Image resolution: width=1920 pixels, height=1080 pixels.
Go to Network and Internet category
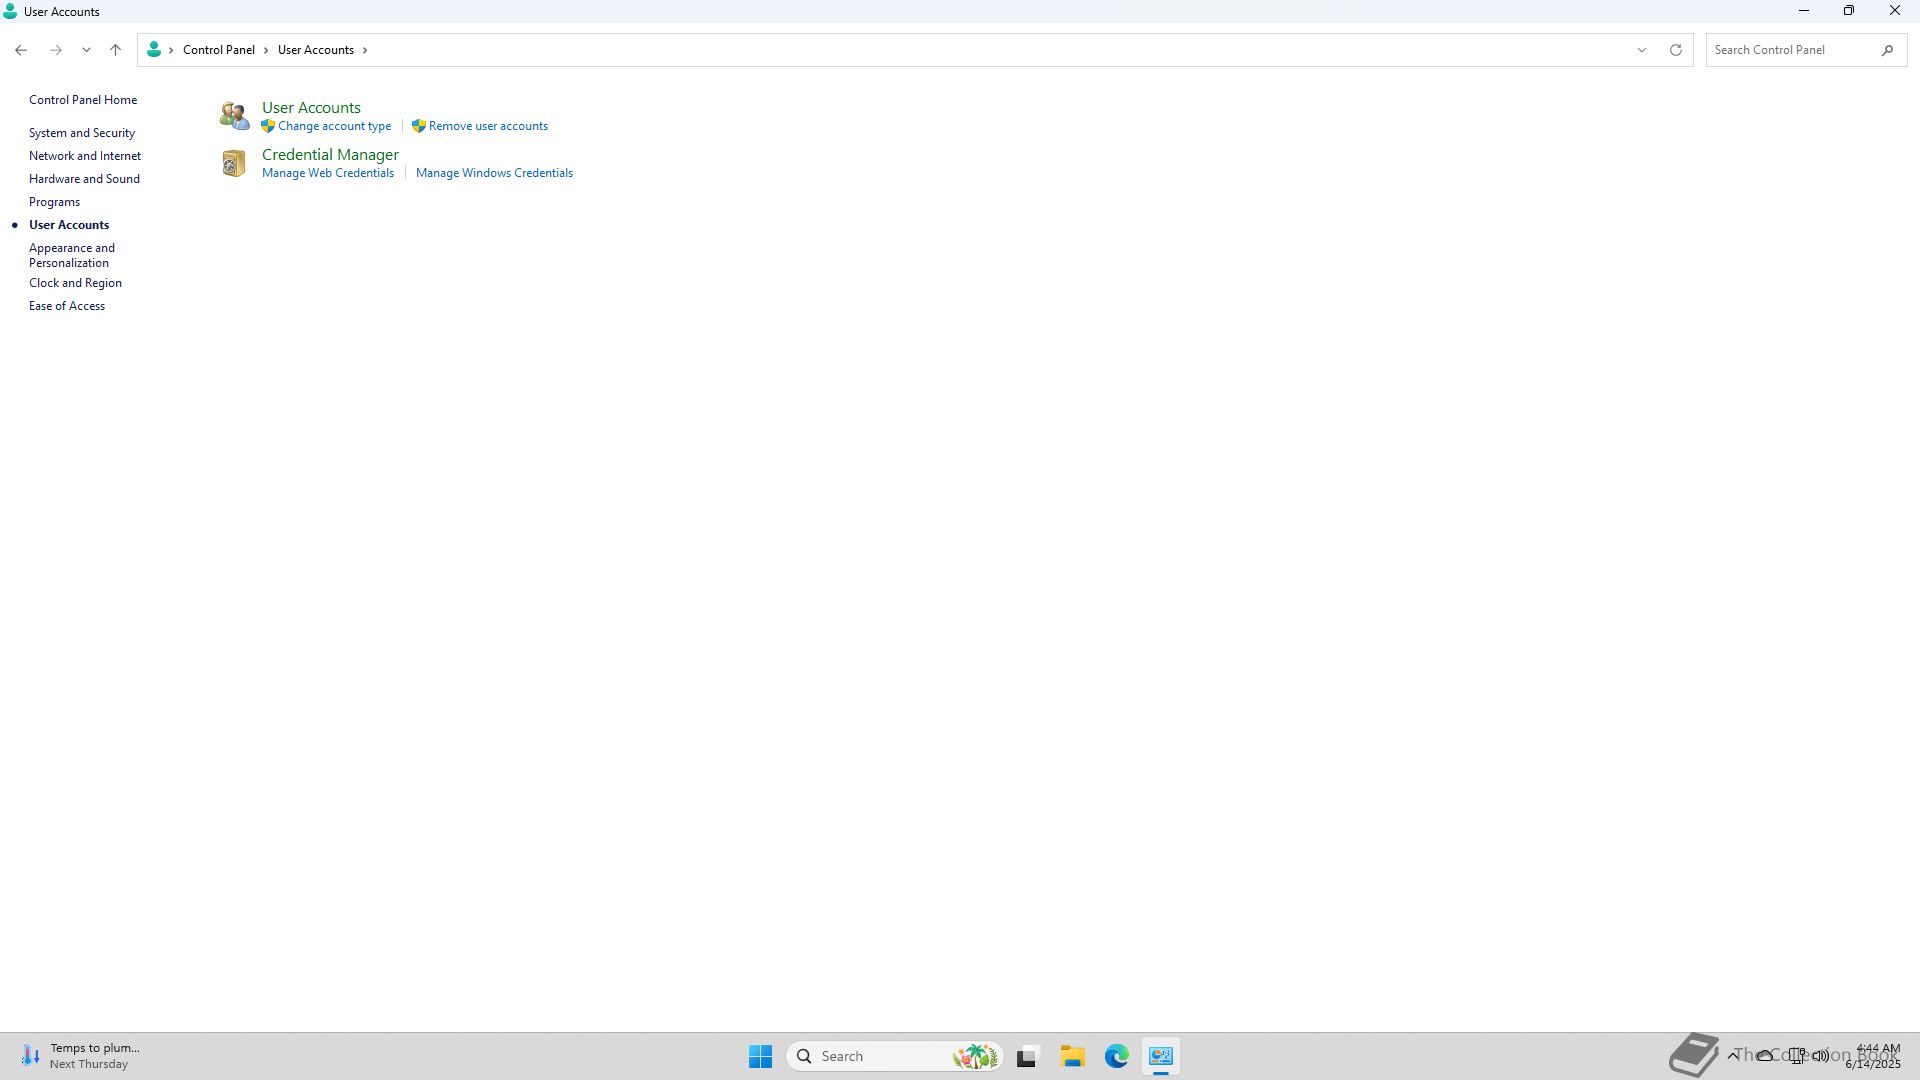click(x=85, y=156)
